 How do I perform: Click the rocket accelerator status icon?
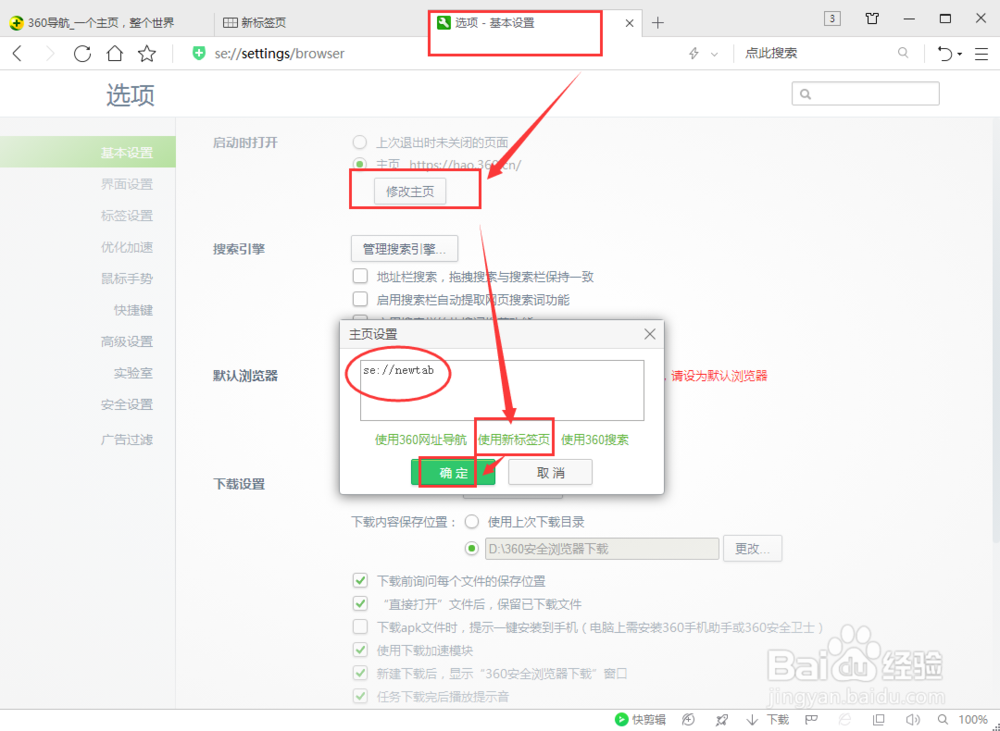[722, 720]
